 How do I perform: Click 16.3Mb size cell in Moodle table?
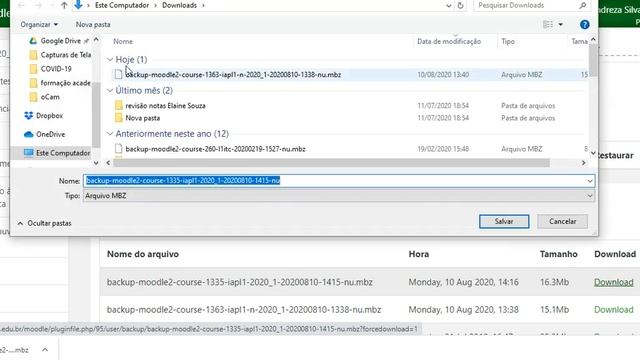(x=554, y=282)
